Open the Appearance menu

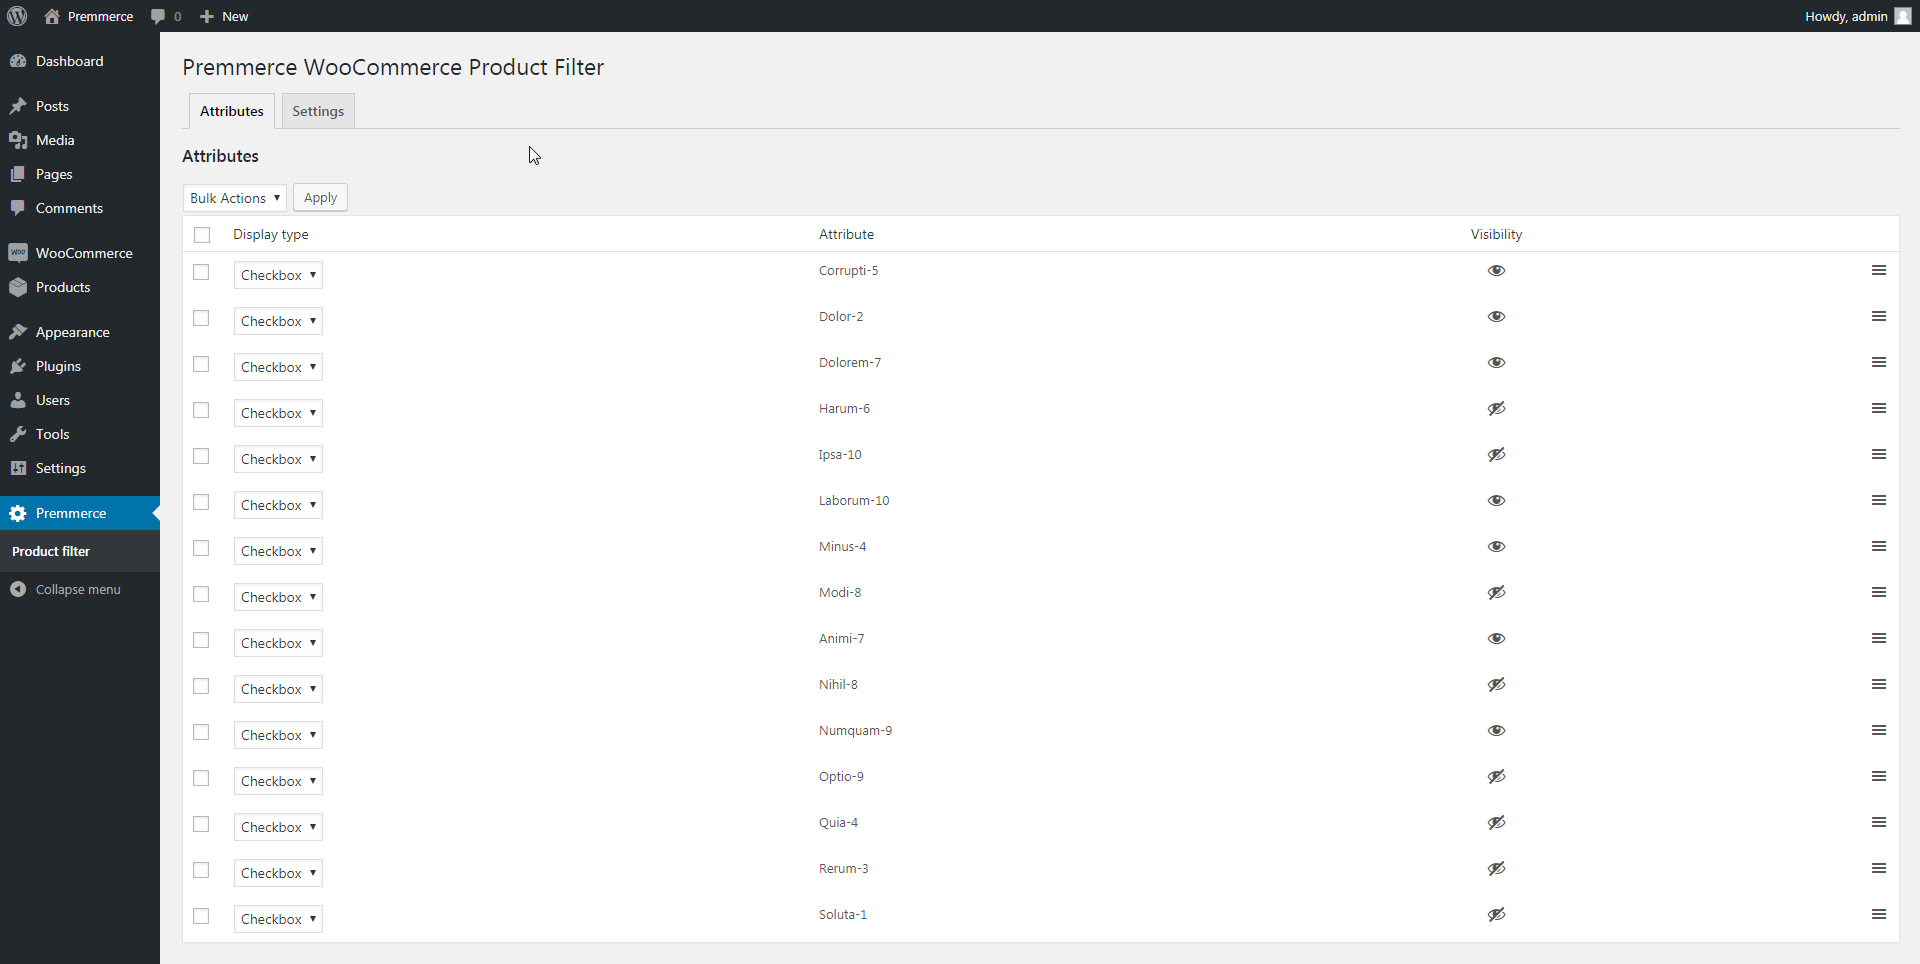tap(80, 332)
